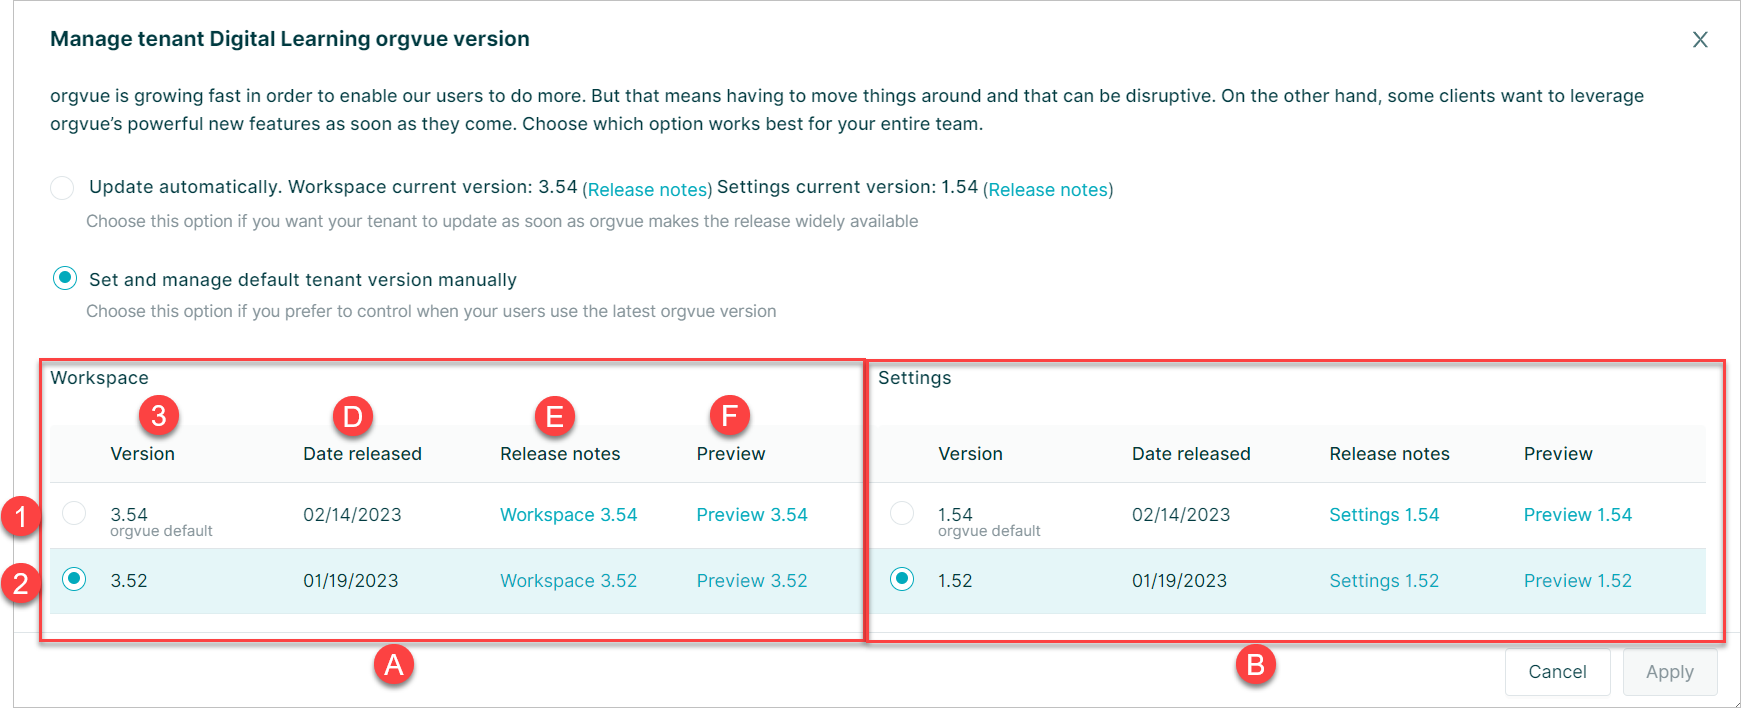
Task: Click the Settings section heading
Action: [914, 378]
